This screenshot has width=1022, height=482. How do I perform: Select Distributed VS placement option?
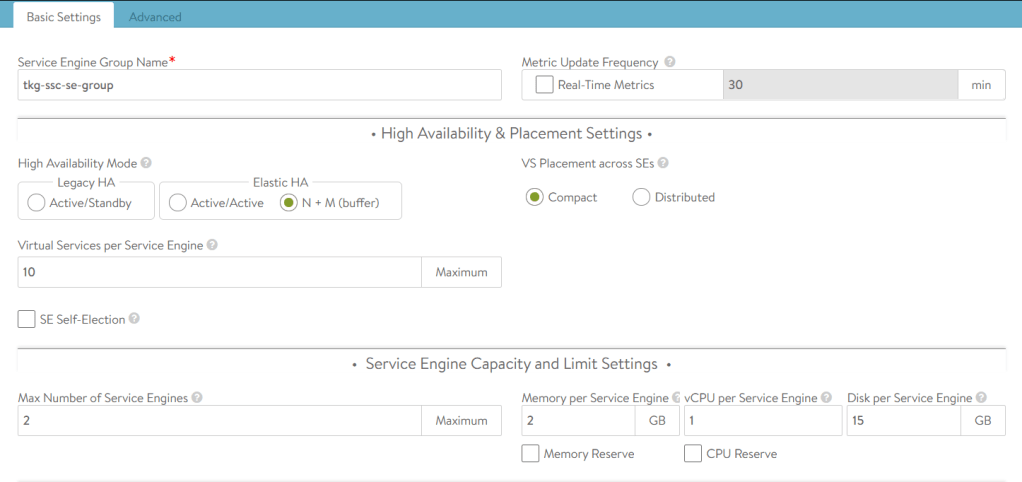point(641,197)
